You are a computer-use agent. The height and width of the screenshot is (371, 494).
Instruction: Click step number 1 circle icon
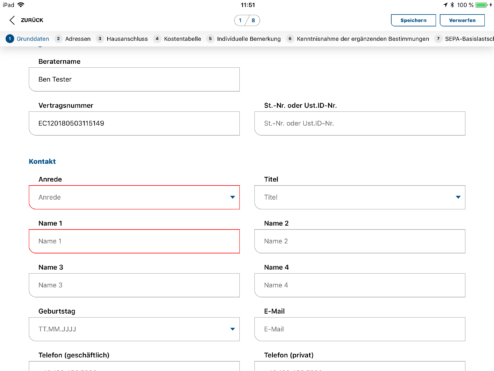10,39
